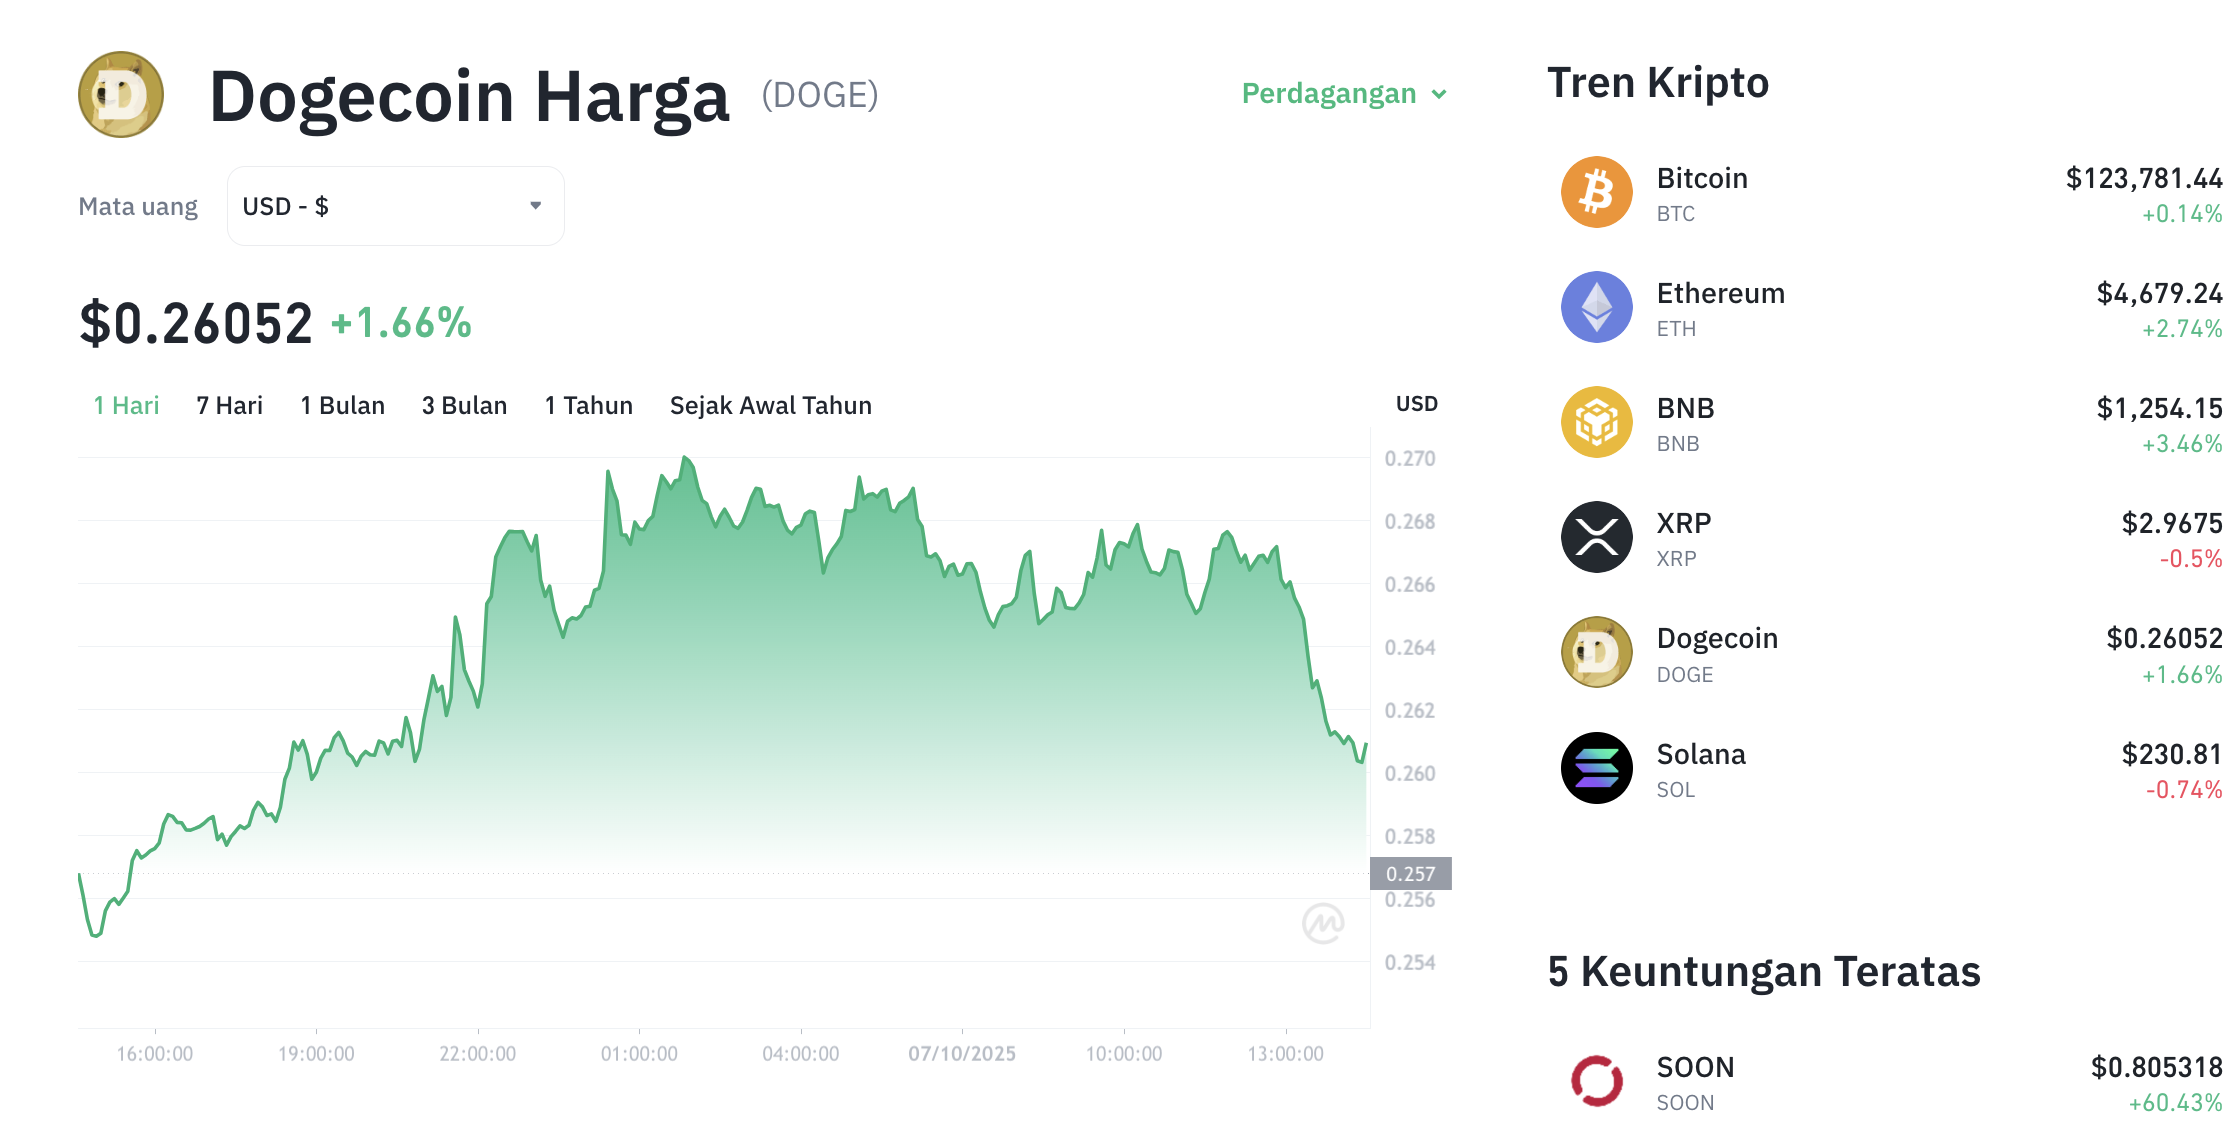The image size is (2240, 1132).
Task: Switch to the 1 Bulan range
Action: [x=342, y=405]
